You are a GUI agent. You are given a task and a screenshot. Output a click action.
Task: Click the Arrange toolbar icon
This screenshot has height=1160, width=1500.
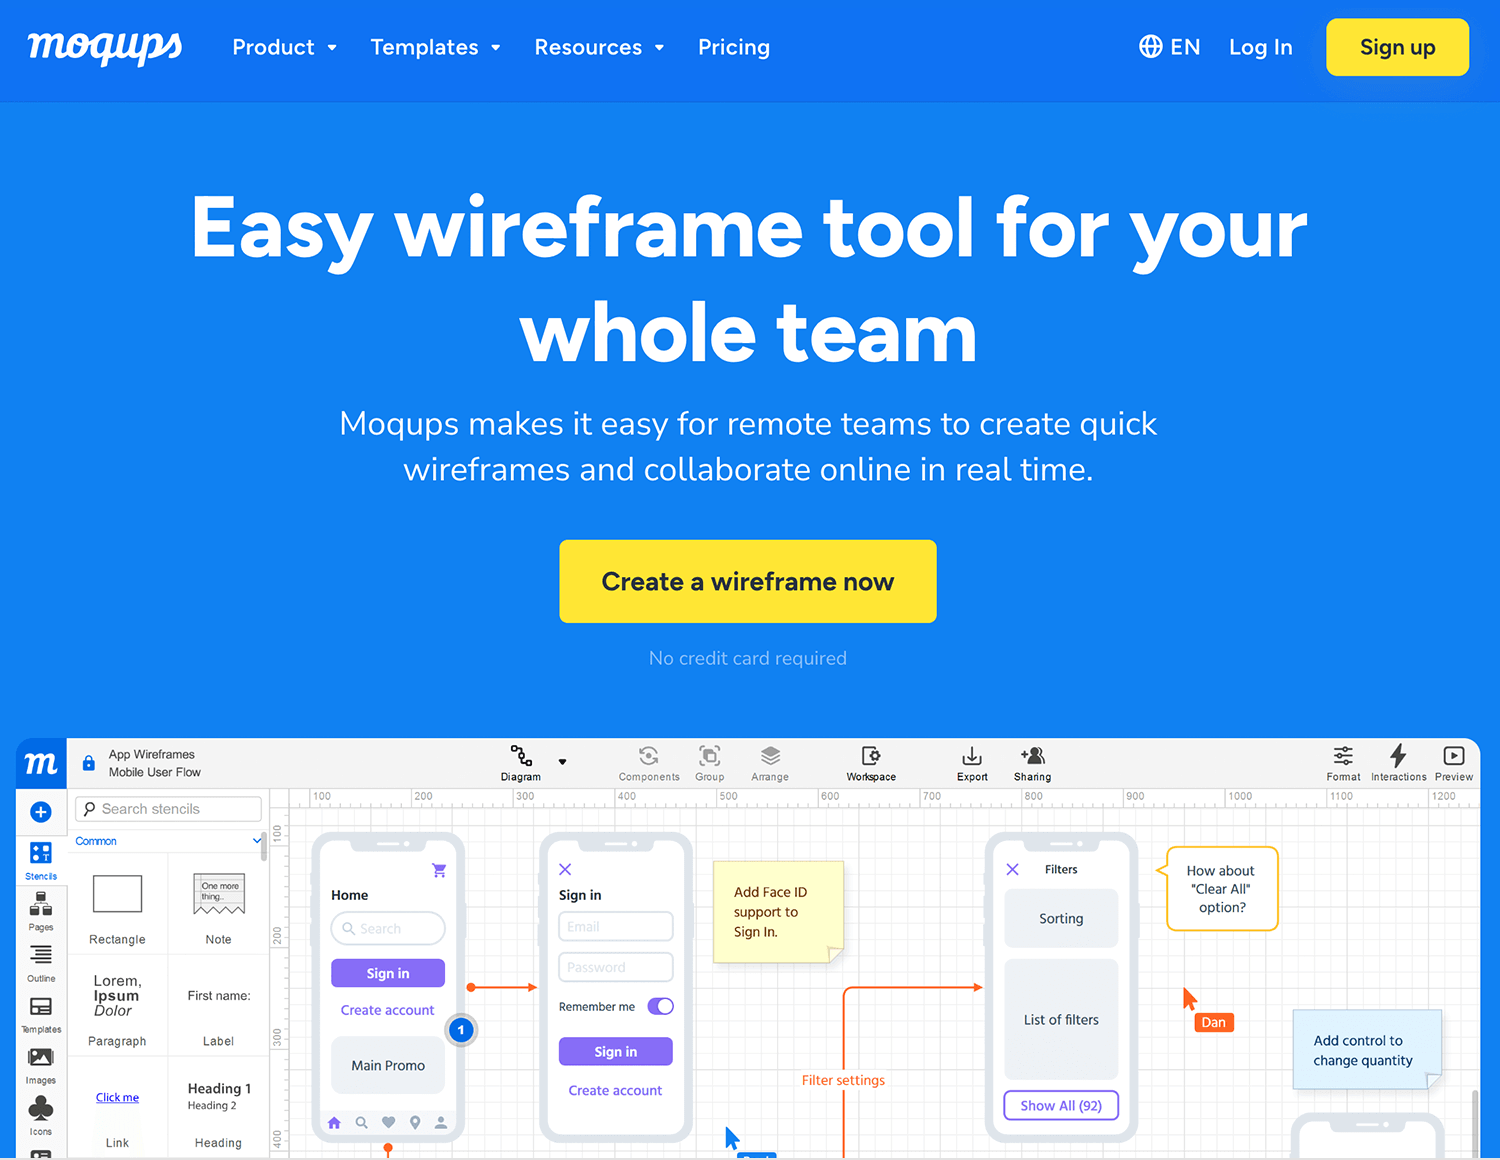(x=770, y=763)
